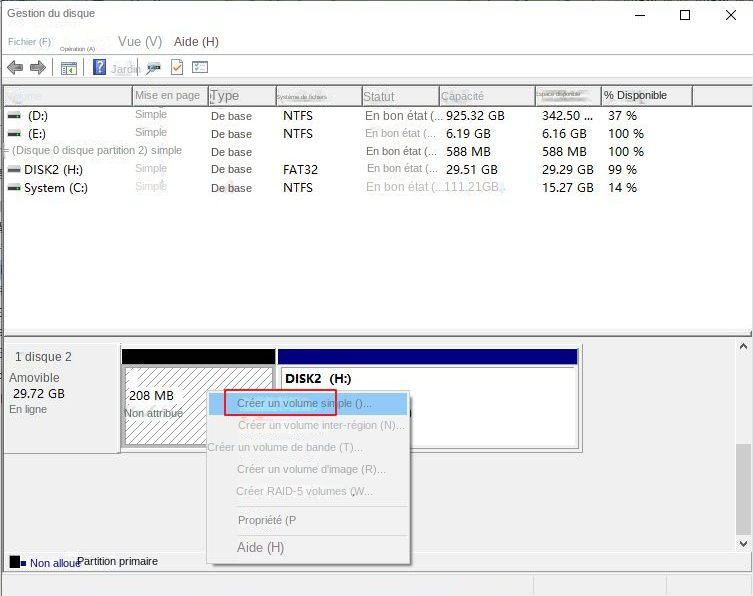Select the drive icon for (D:)
The width and height of the screenshot is (753, 596).
pos(14,116)
